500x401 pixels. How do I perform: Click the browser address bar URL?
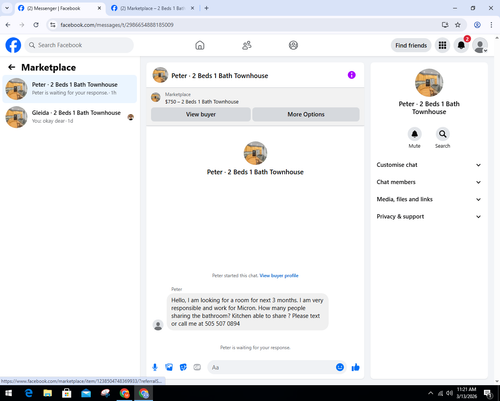coord(117,25)
